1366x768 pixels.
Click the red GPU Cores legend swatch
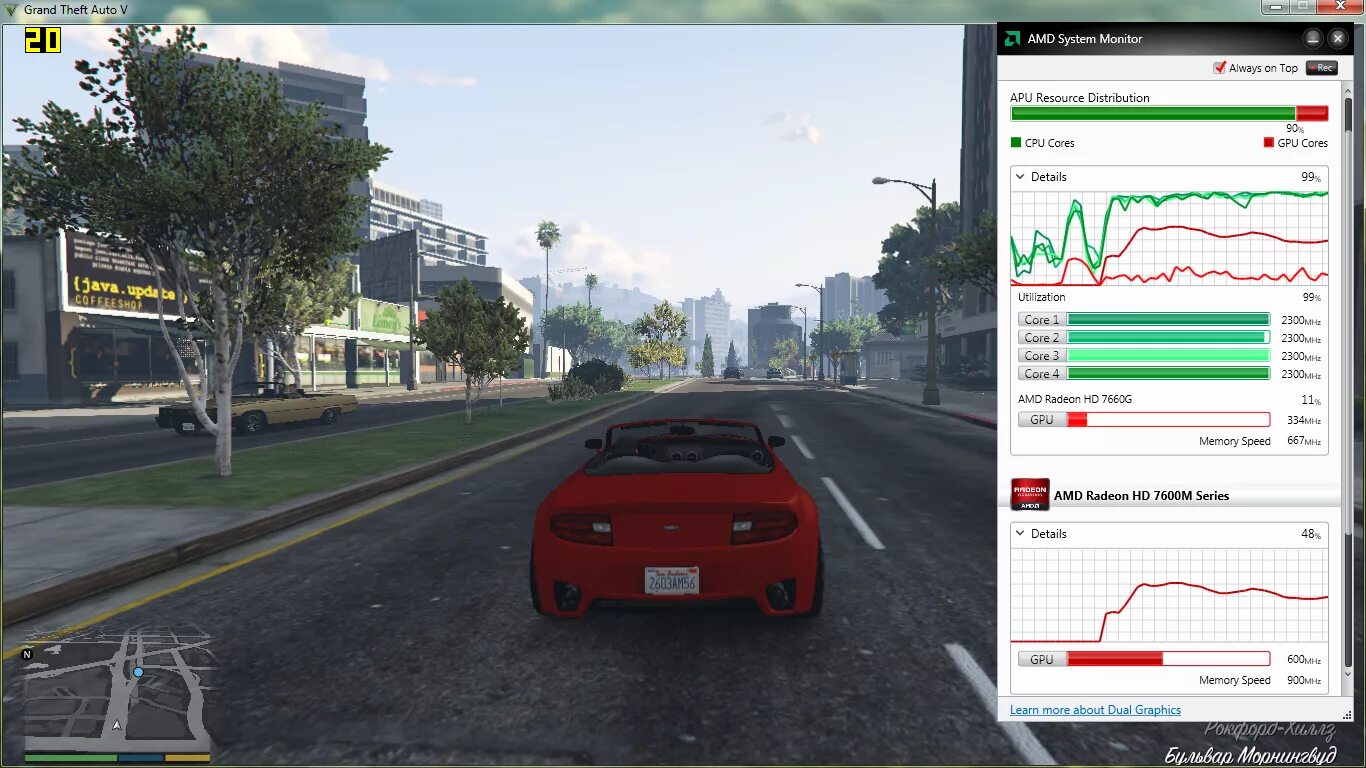[1269, 143]
